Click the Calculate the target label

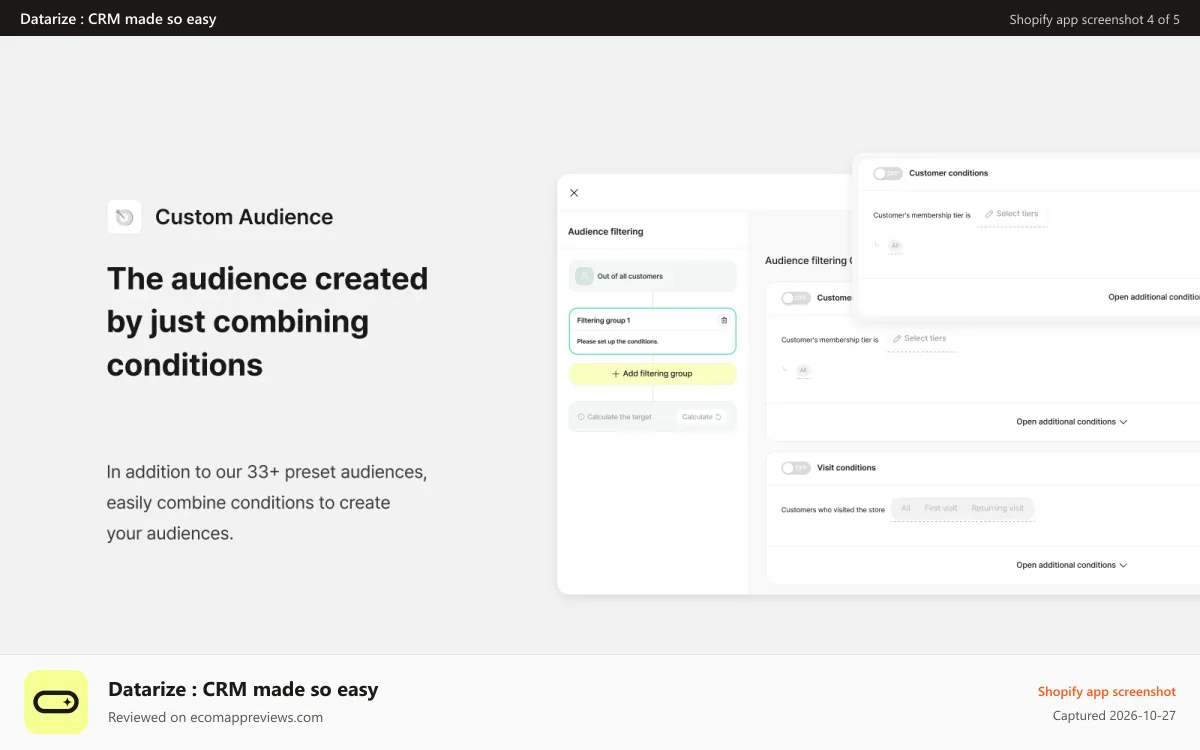[x=619, y=417]
